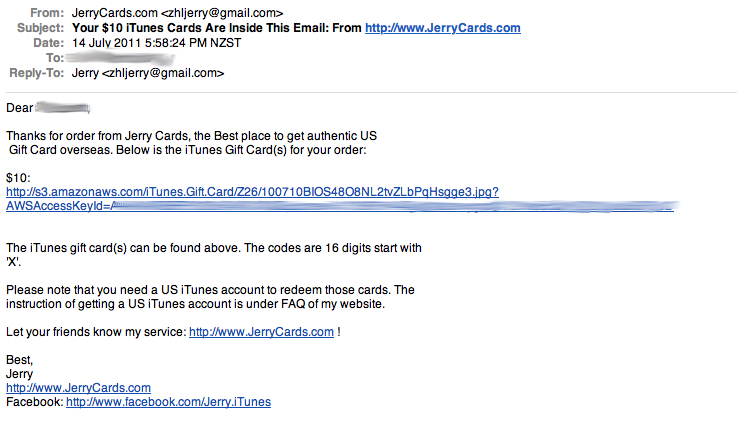Click the blurred name after 'Dear'
Image resolution: width=737 pixels, height=431 pixels.
[x=63, y=108]
